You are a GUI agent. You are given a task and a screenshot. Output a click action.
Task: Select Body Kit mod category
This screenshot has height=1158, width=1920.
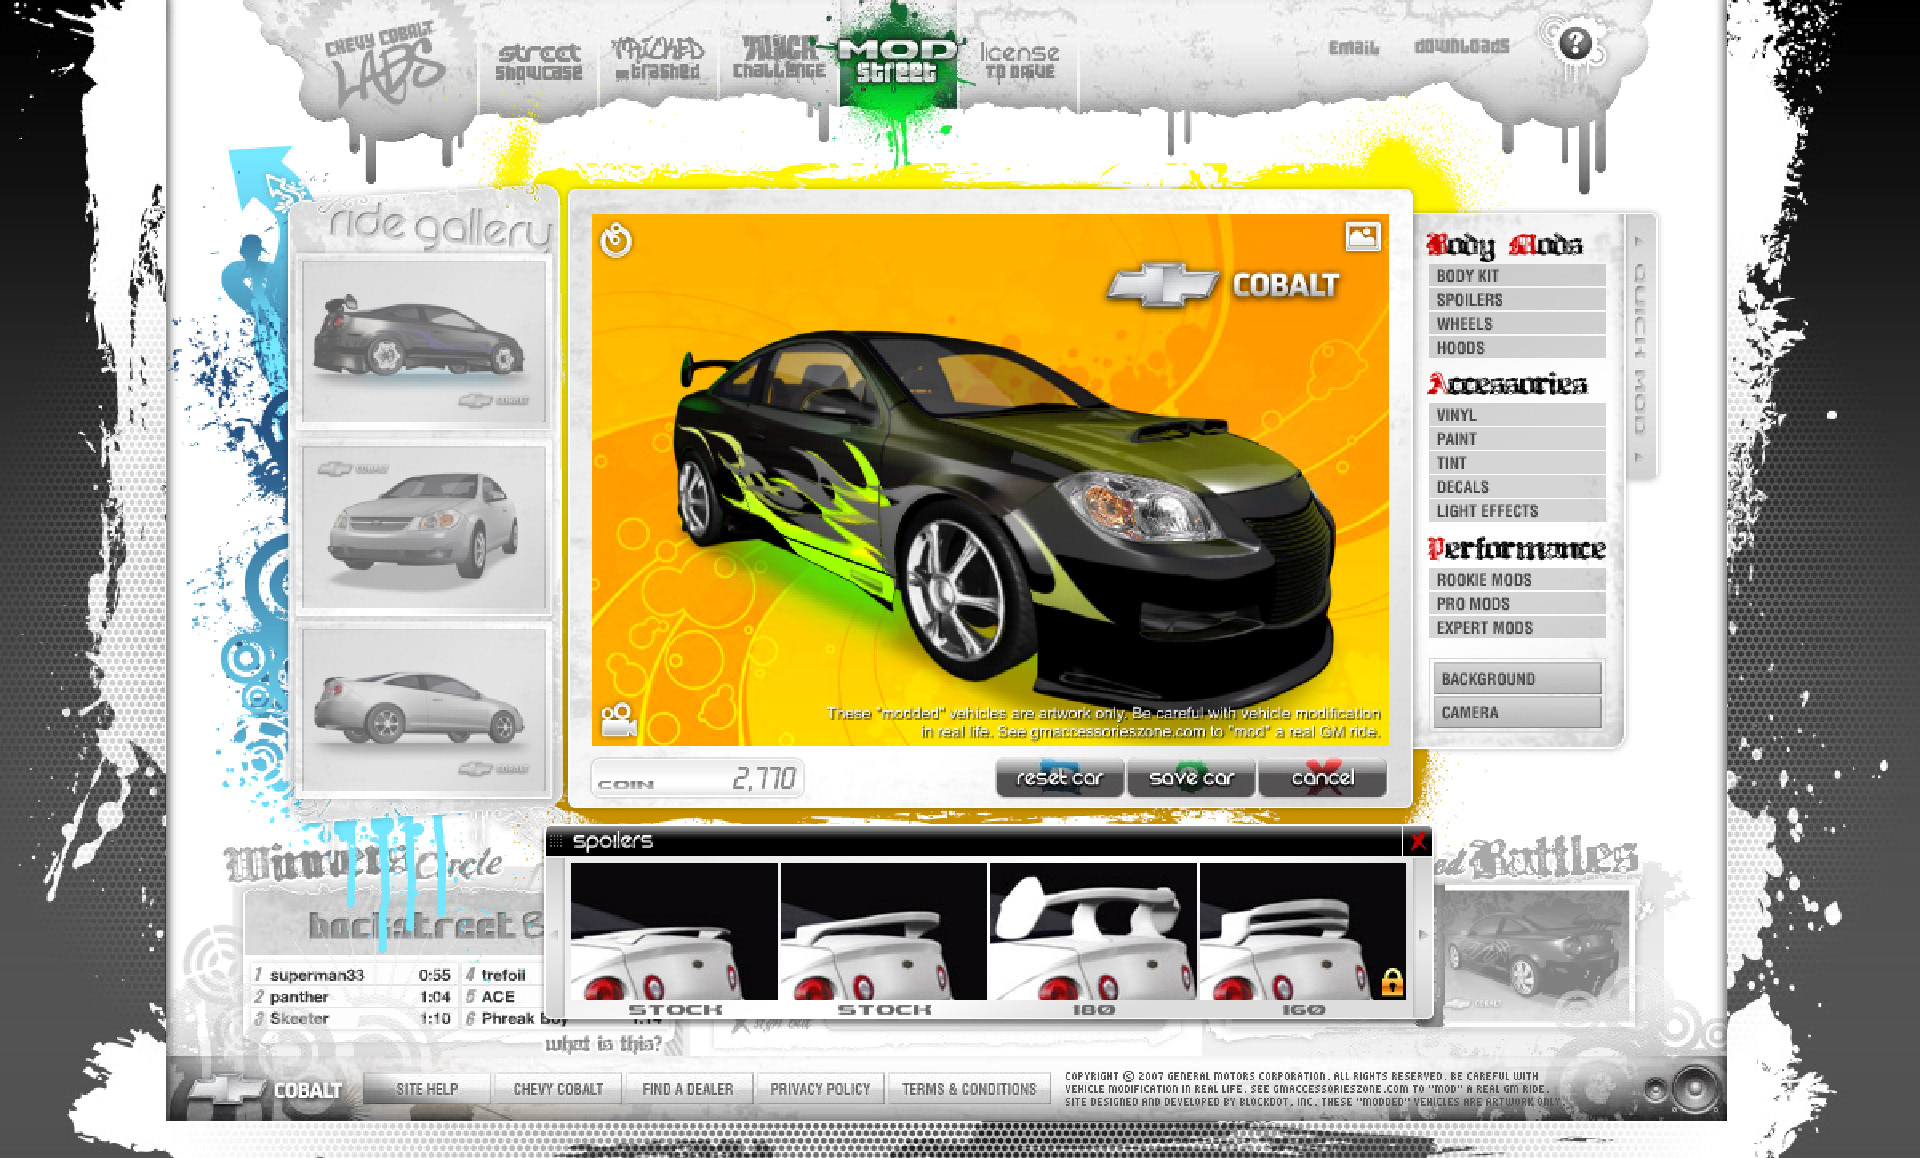pos(1517,276)
